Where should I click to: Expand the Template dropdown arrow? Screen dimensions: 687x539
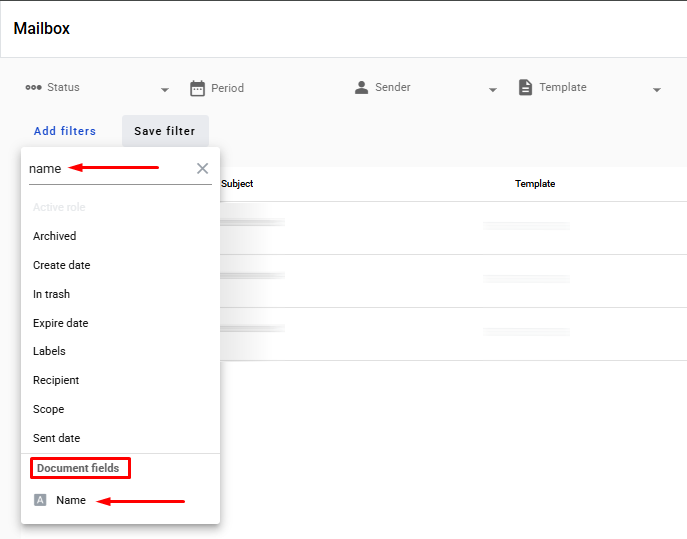click(x=657, y=90)
